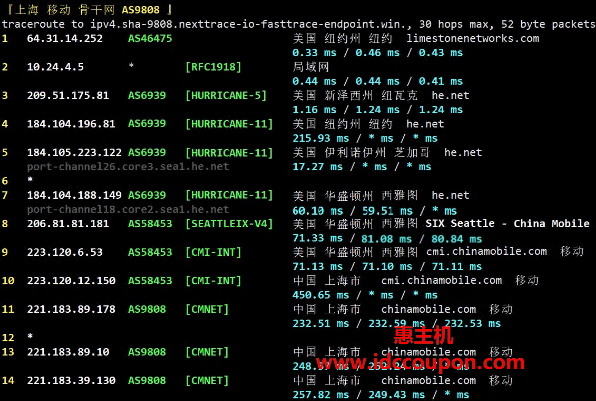Click the AS9808 header title
The height and width of the screenshot is (401, 596).
point(140,10)
